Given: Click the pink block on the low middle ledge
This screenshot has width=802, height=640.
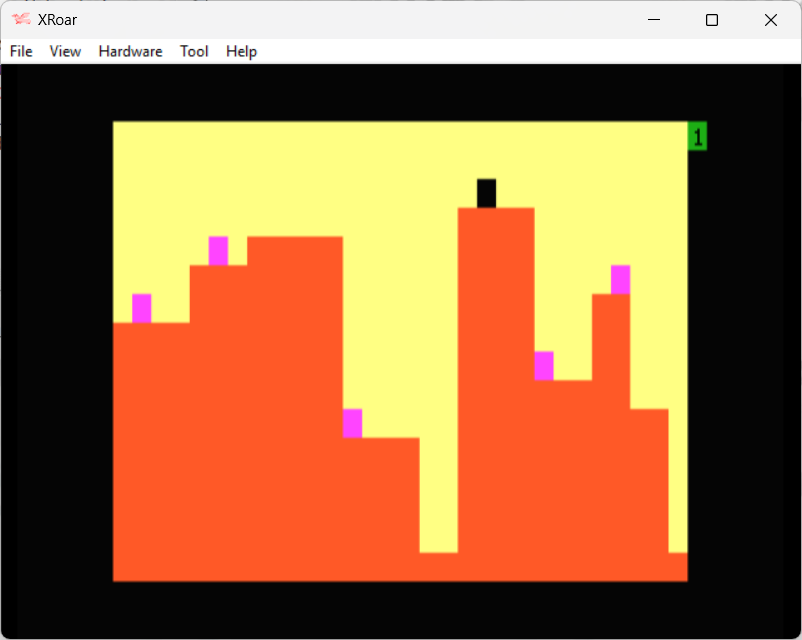Looking at the screenshot, I should [x=352, y=423].
